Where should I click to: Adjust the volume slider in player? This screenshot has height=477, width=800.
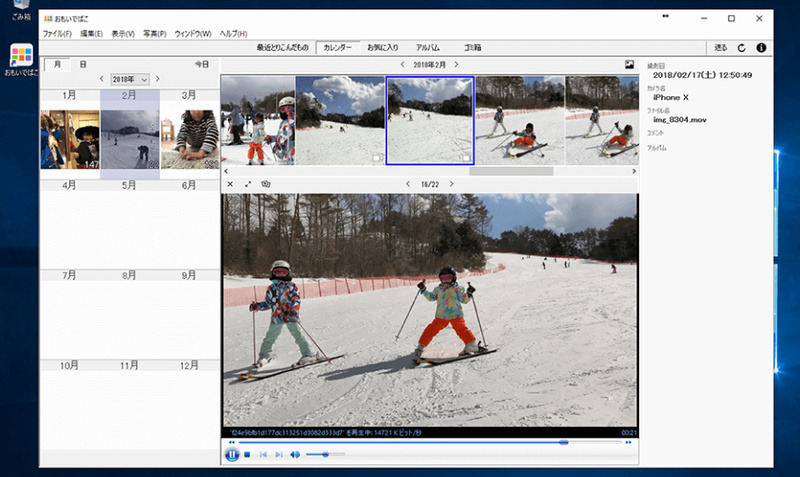click(x=326, y=455)
